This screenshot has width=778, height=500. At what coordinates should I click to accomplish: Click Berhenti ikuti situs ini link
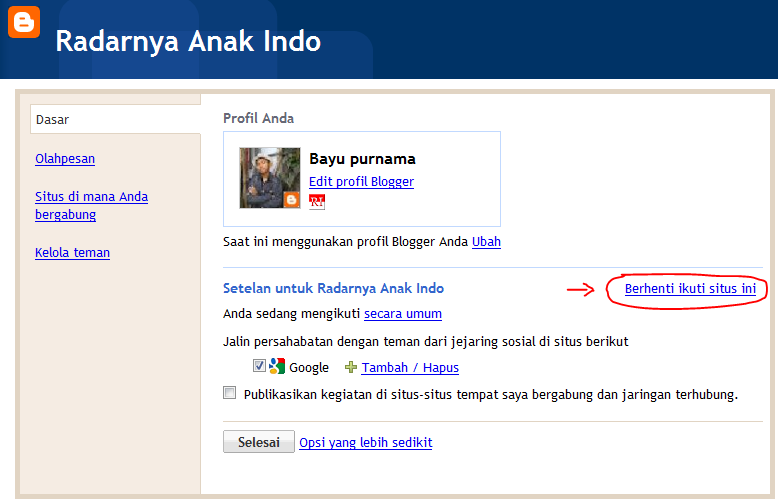[690, 289]
